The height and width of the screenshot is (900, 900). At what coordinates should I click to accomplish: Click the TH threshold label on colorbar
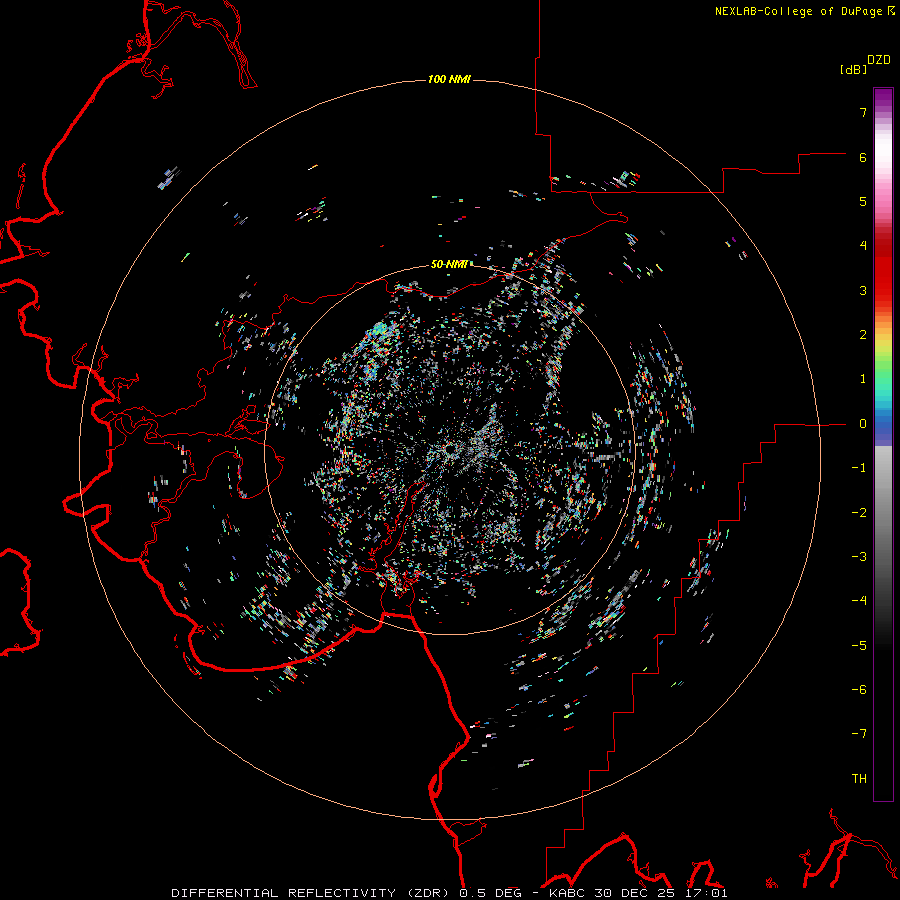coord(859,779)
